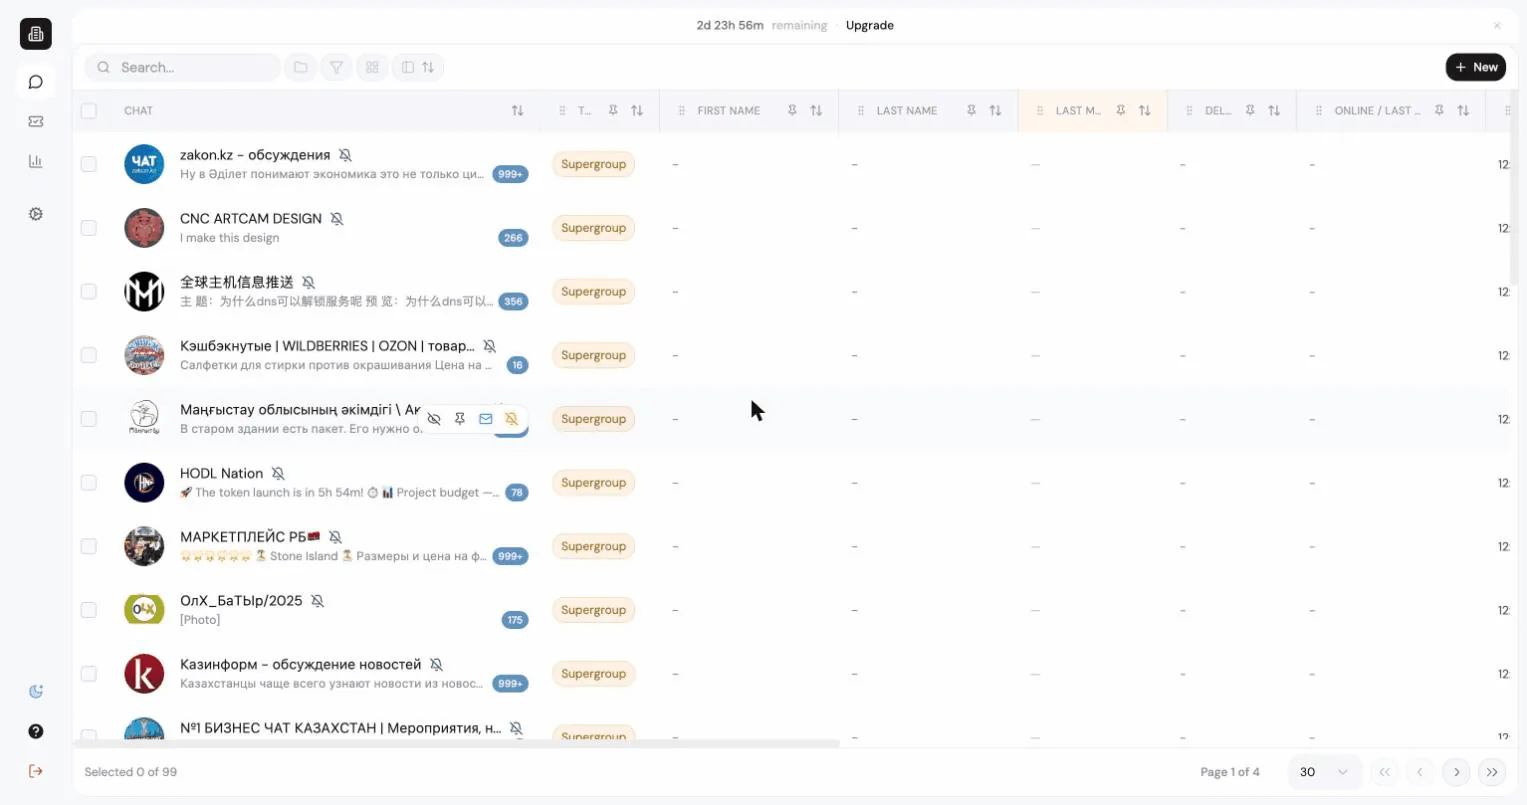
Task: Sort the DEL... column
Action: 1274,111
